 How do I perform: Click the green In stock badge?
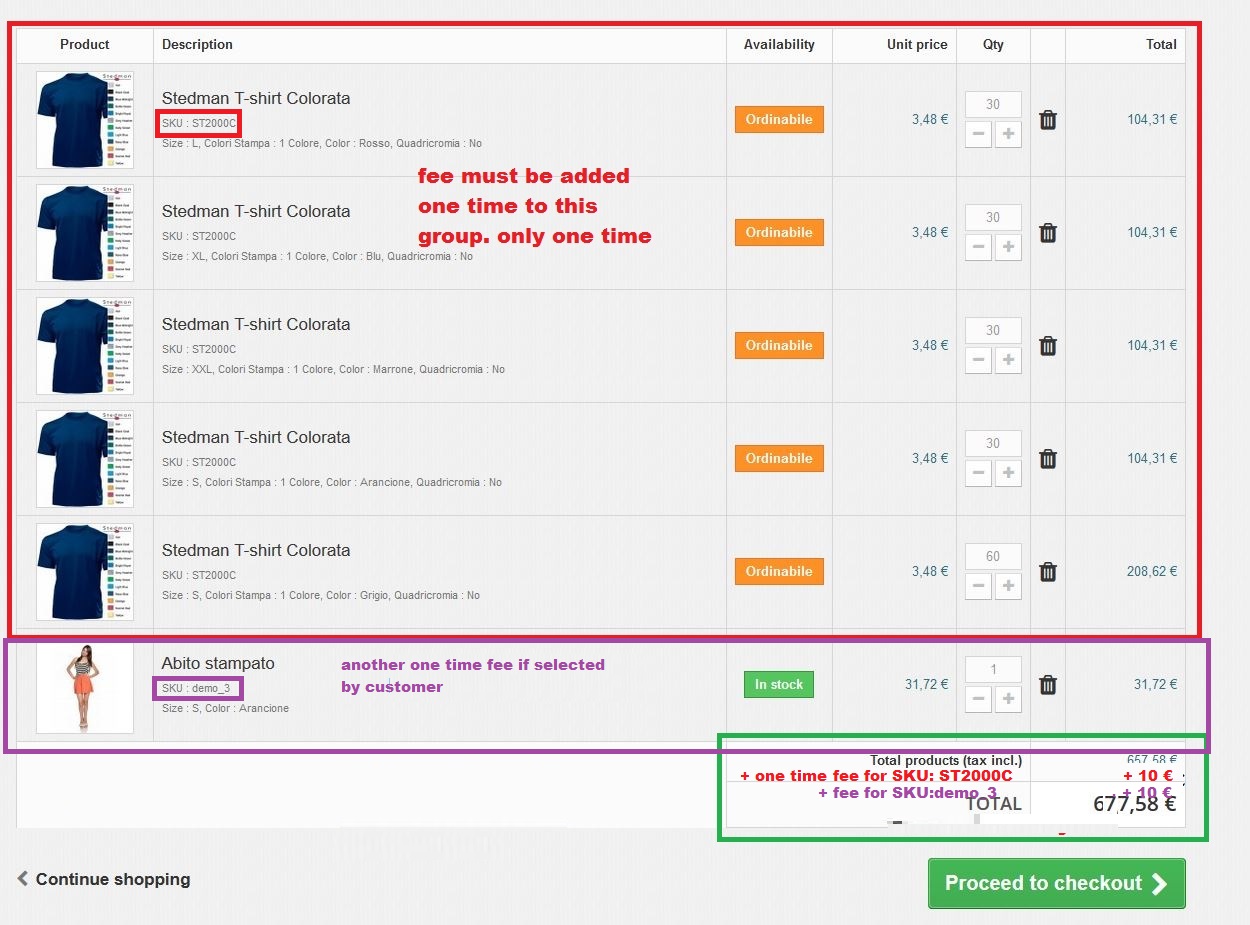(779, 685)
